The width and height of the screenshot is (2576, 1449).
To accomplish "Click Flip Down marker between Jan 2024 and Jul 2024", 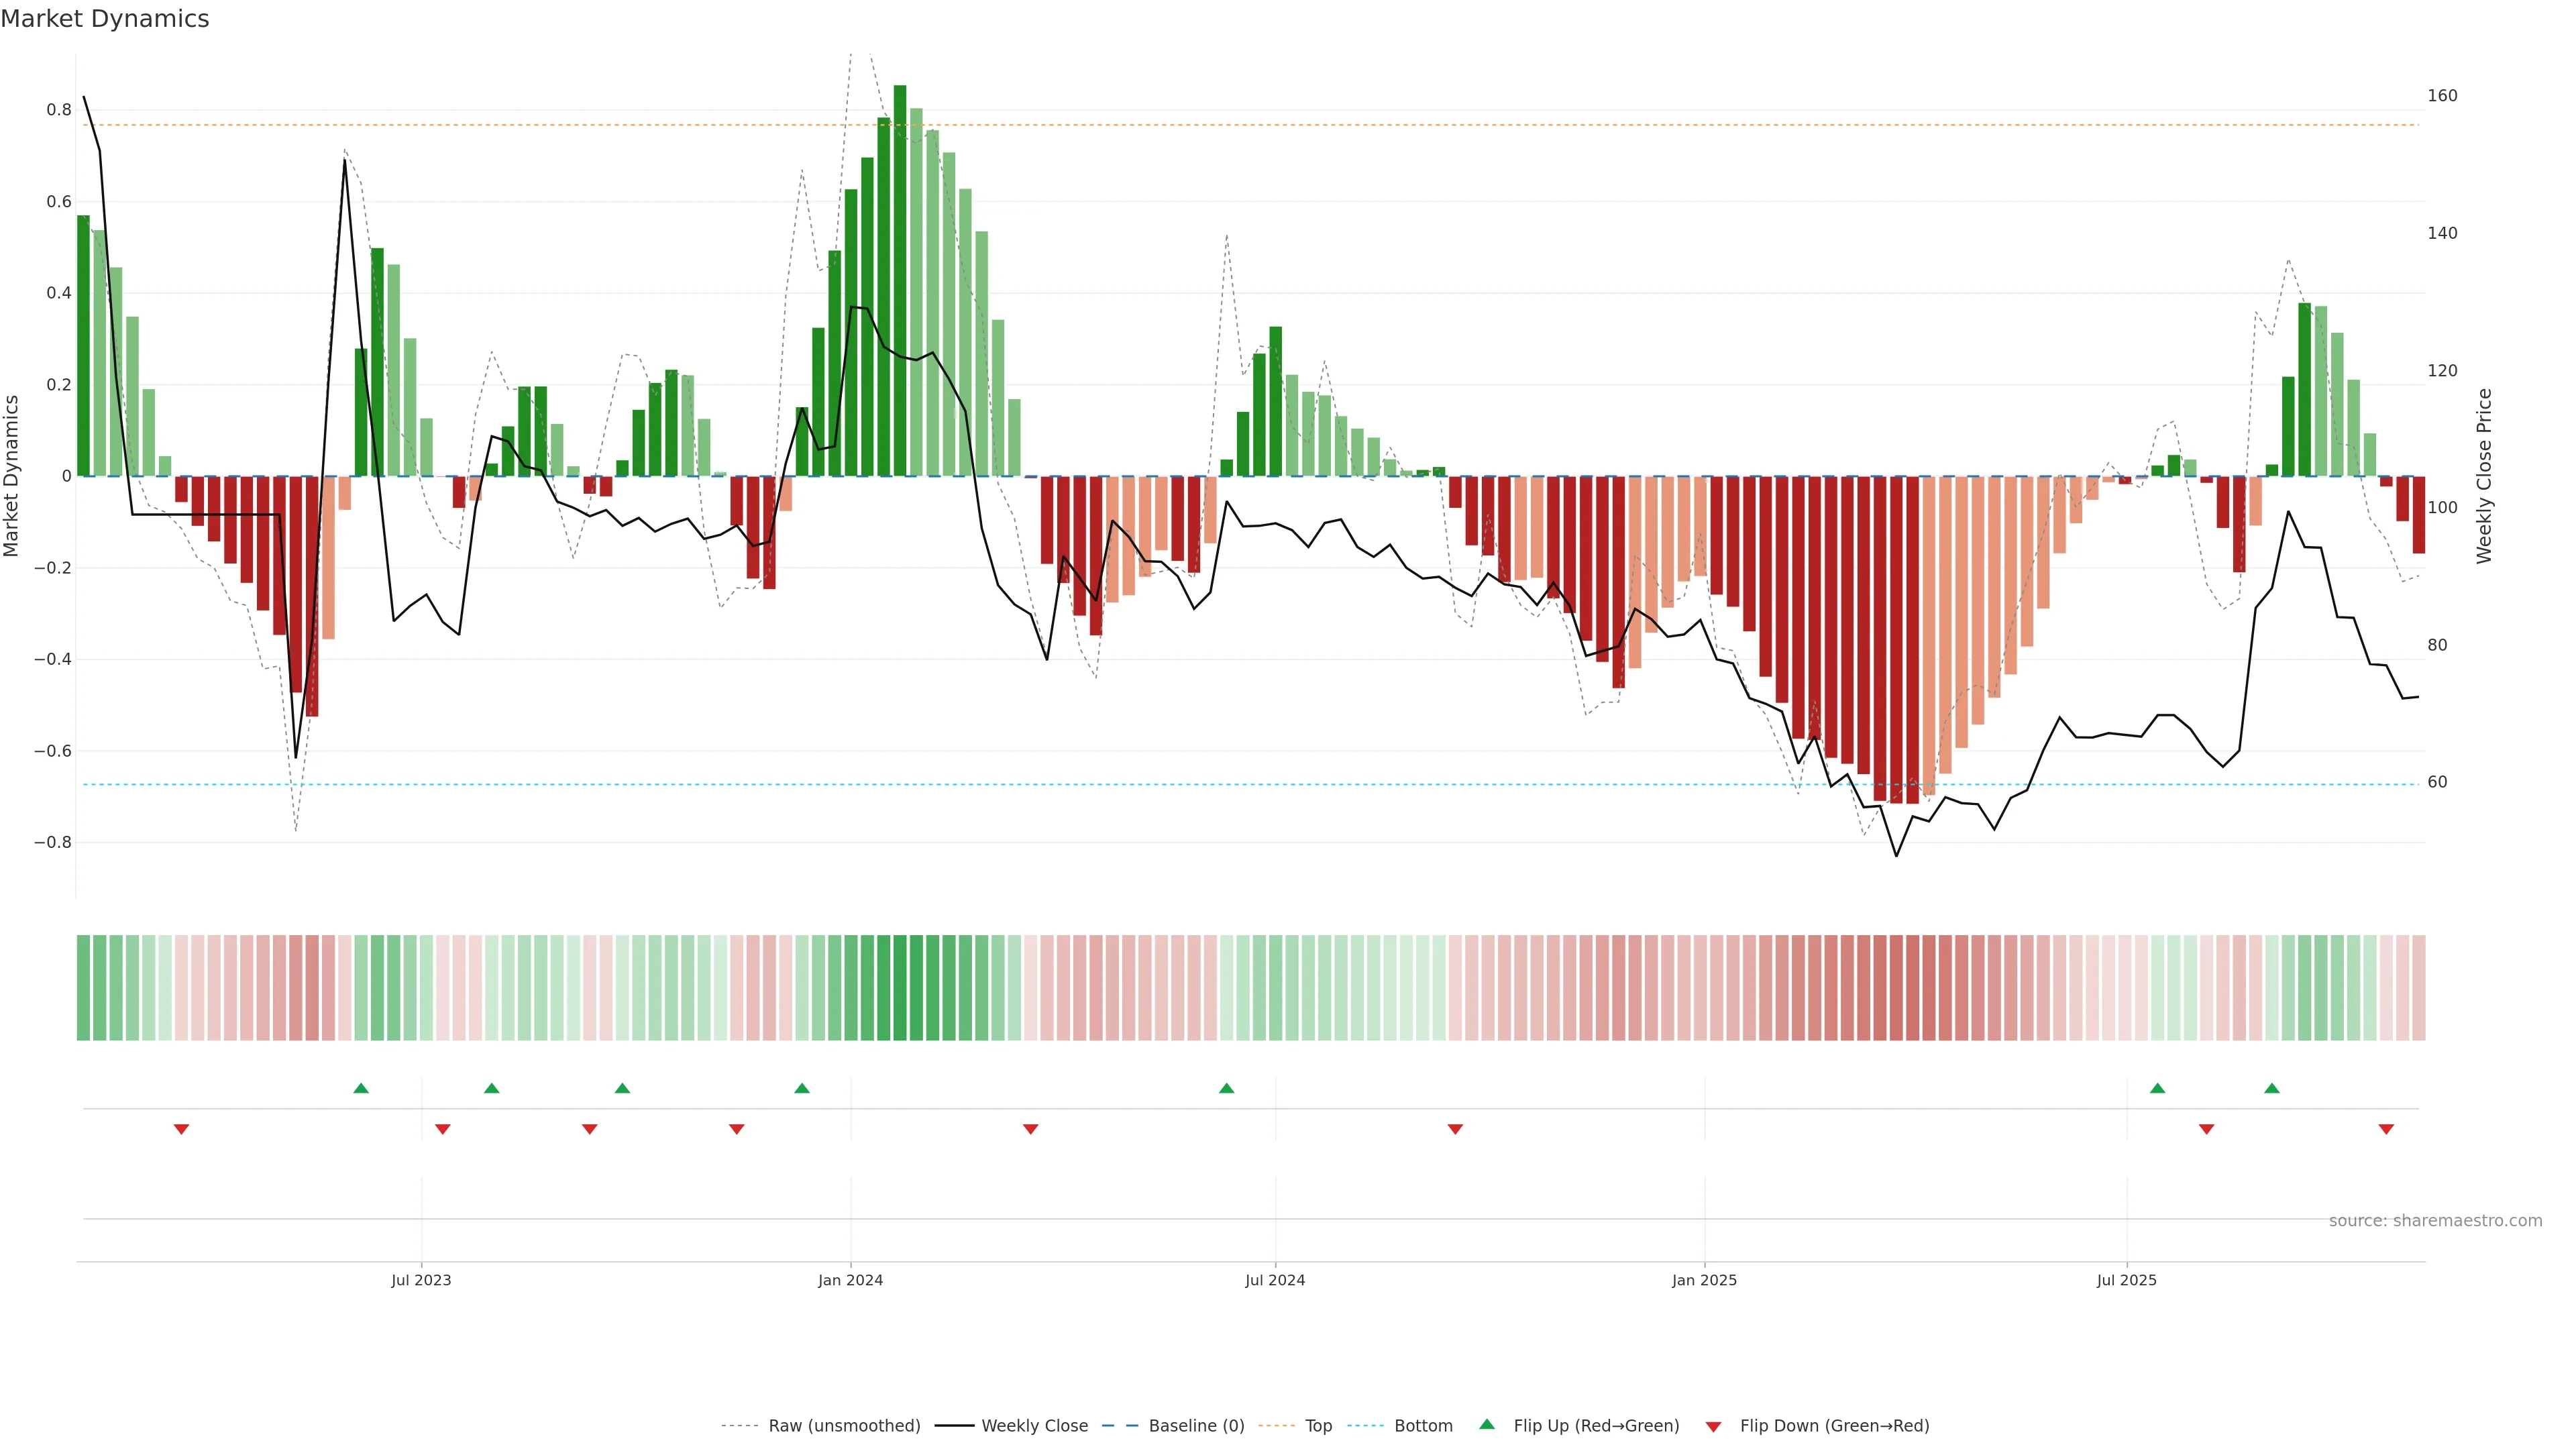I will [1030, 1129].
